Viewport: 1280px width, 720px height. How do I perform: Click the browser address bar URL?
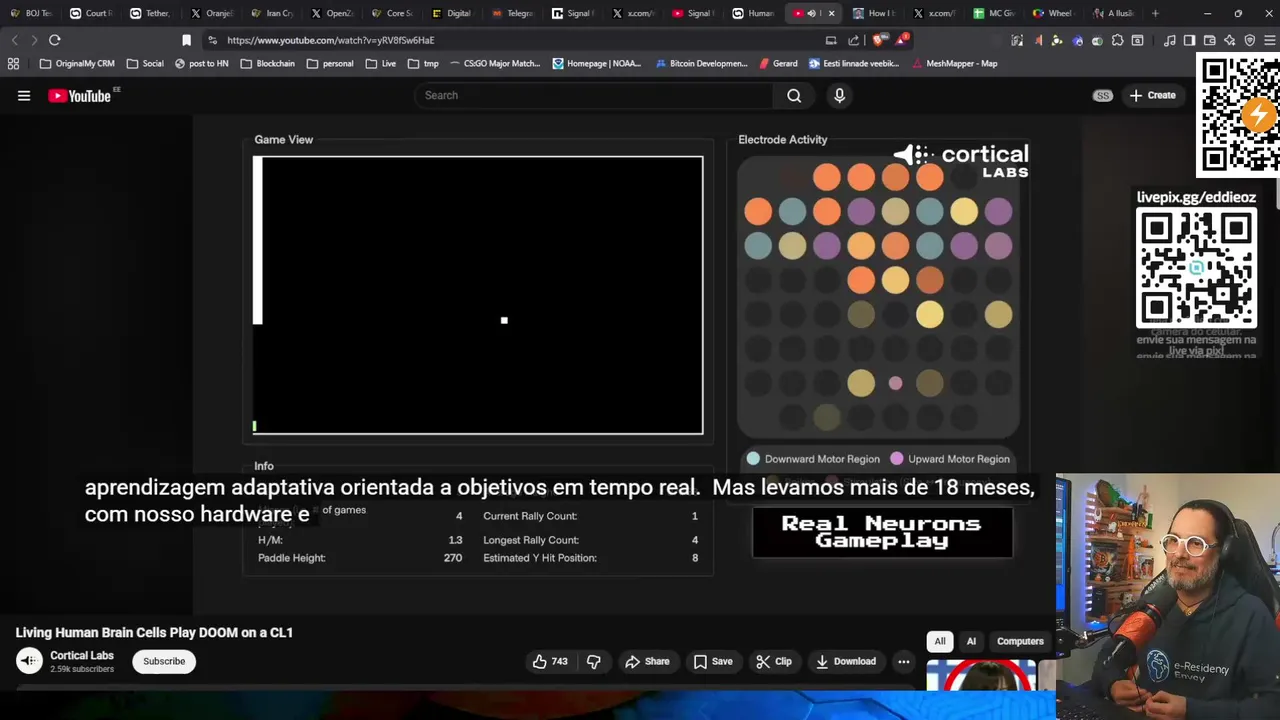point(330,40)
